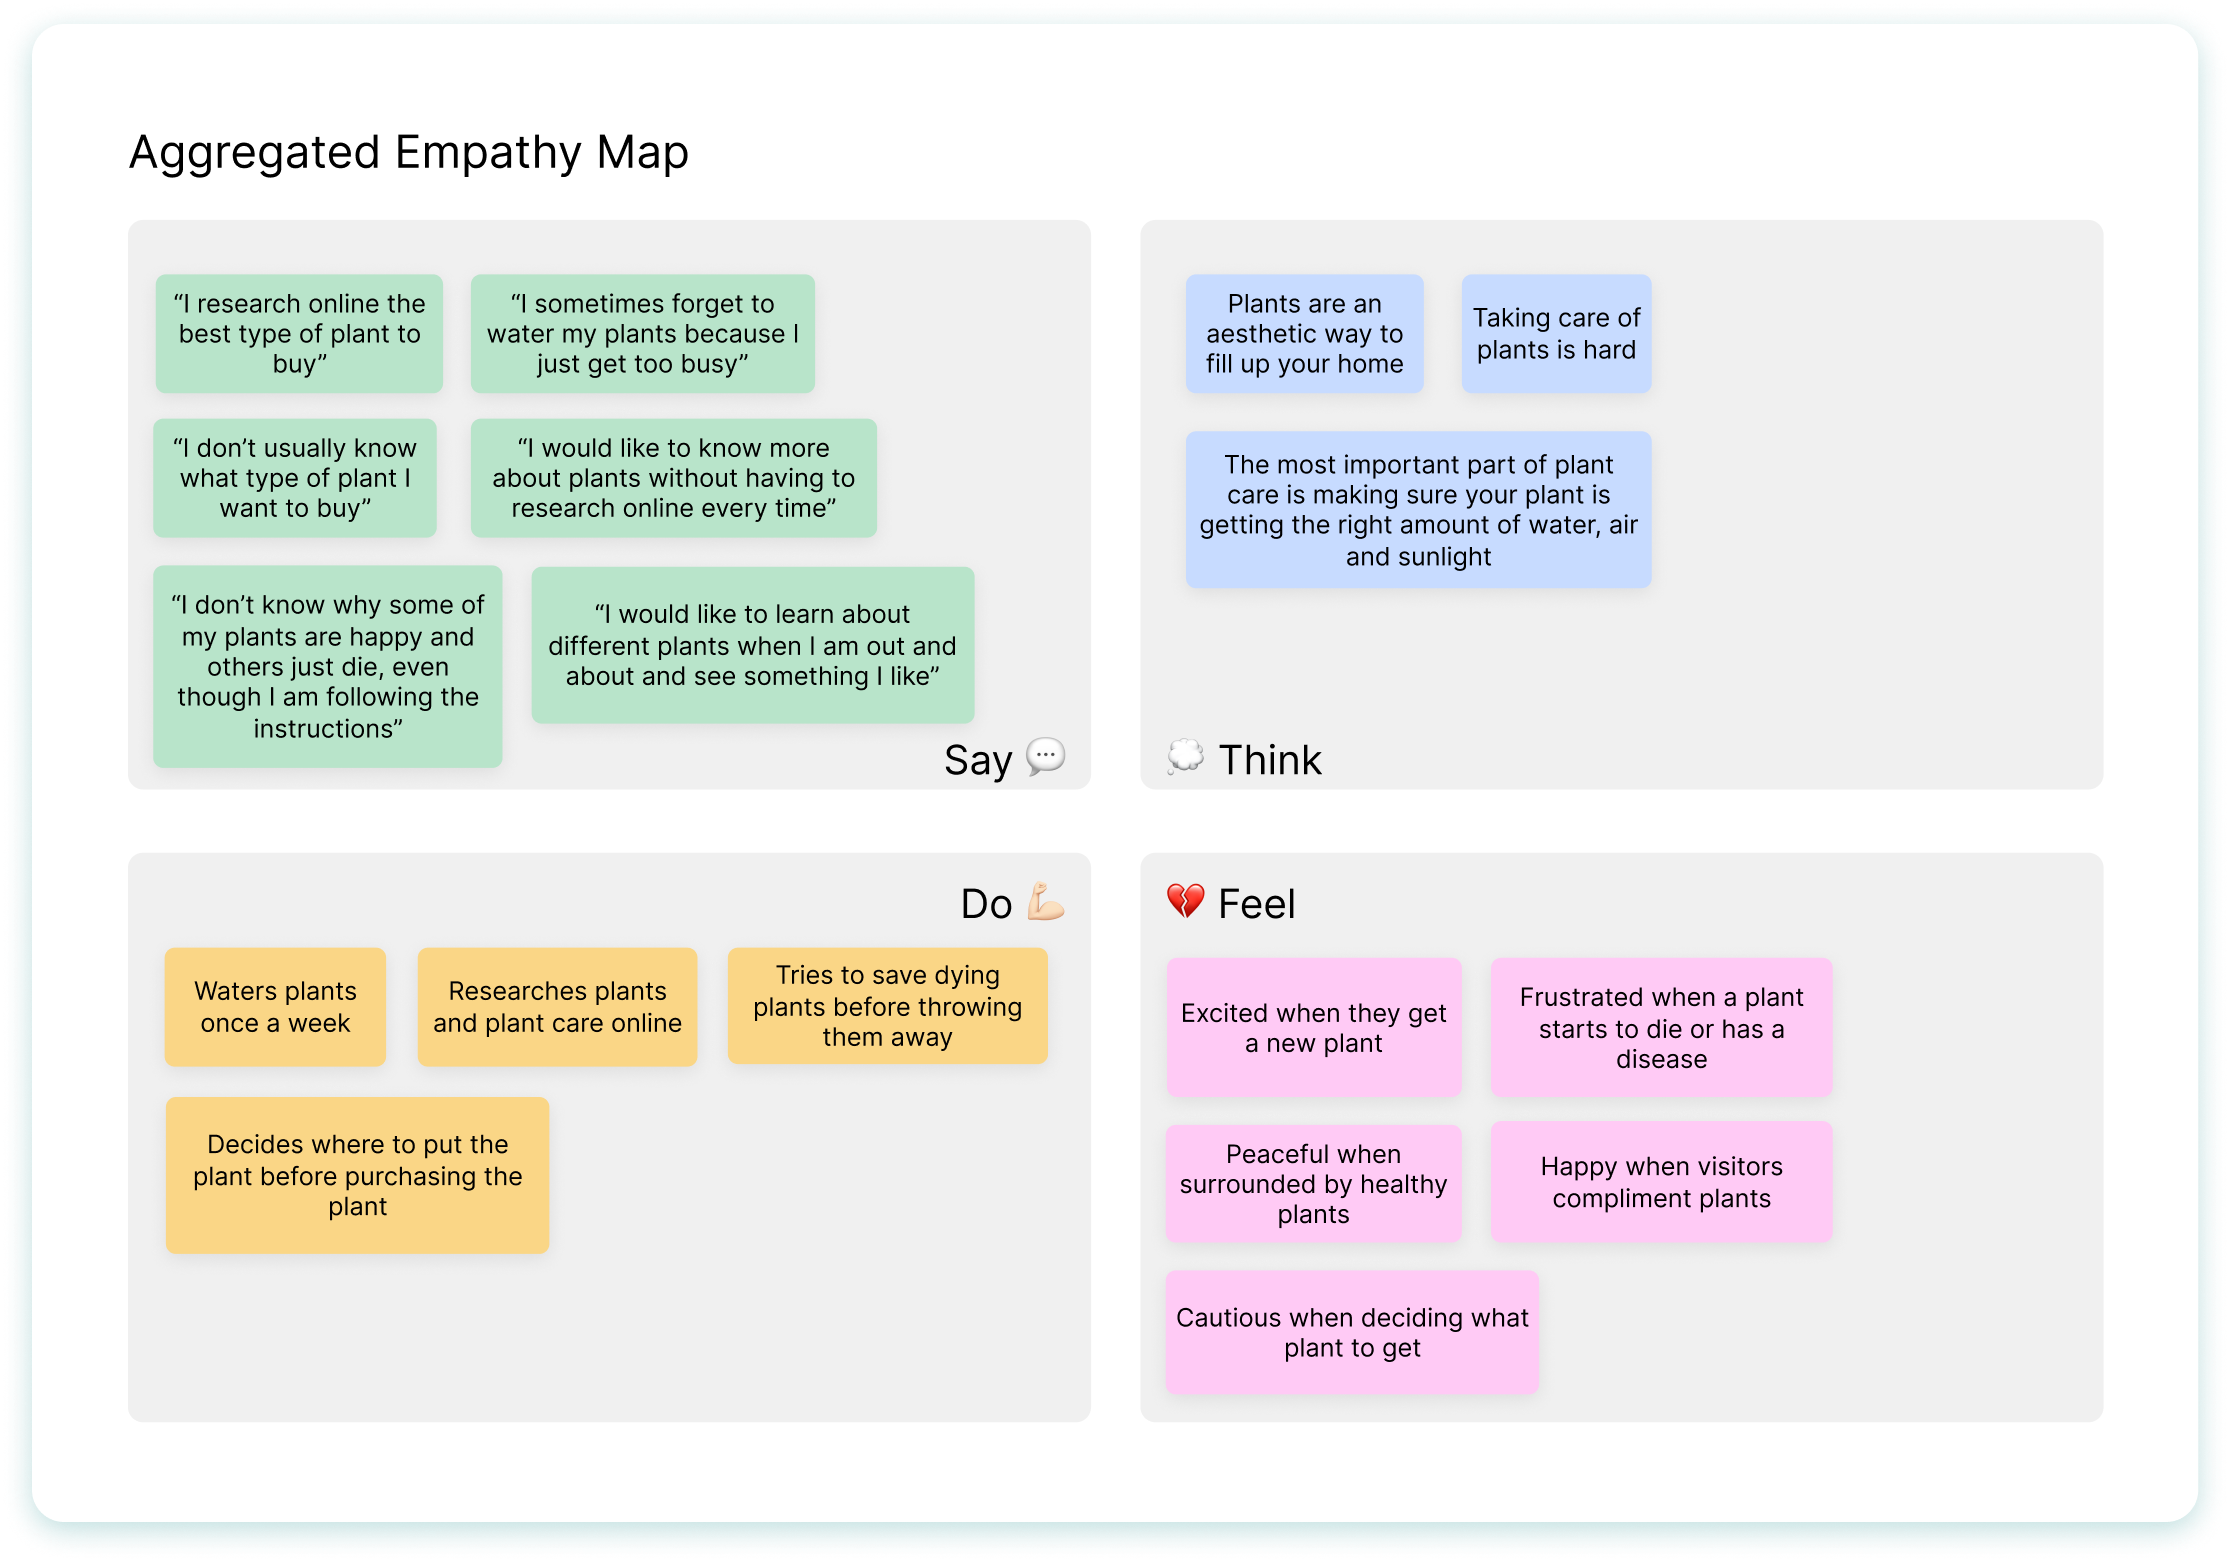
Task: Click the "Tries to save dying plants" note
Action: (887, 1006)
